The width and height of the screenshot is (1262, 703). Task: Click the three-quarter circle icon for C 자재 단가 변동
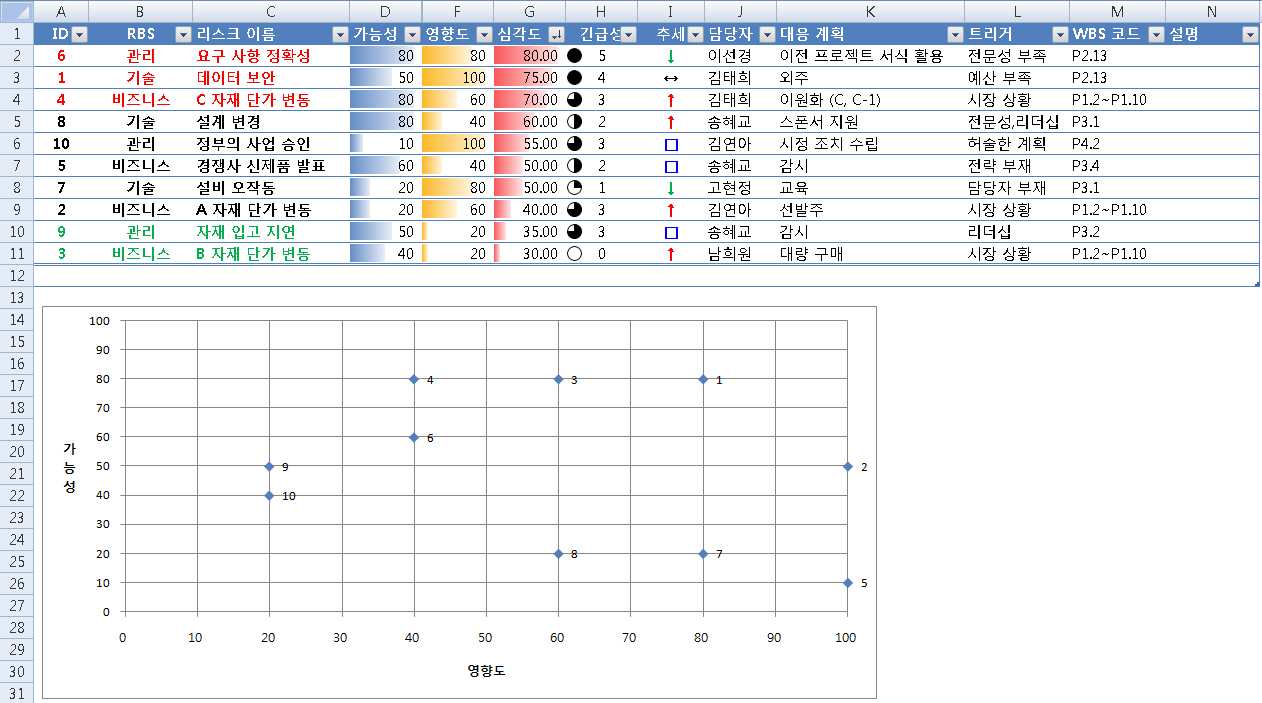tap(574, 100)
